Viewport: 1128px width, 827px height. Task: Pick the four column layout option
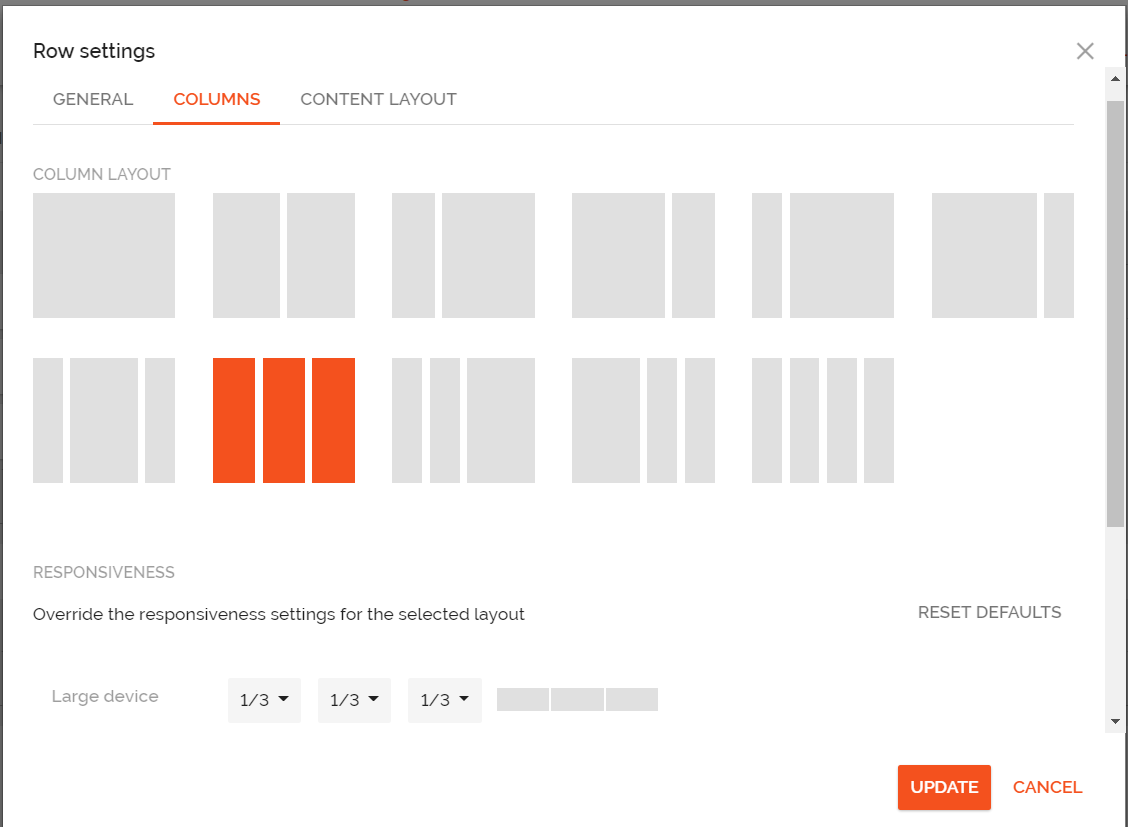(x=822, y=420)
